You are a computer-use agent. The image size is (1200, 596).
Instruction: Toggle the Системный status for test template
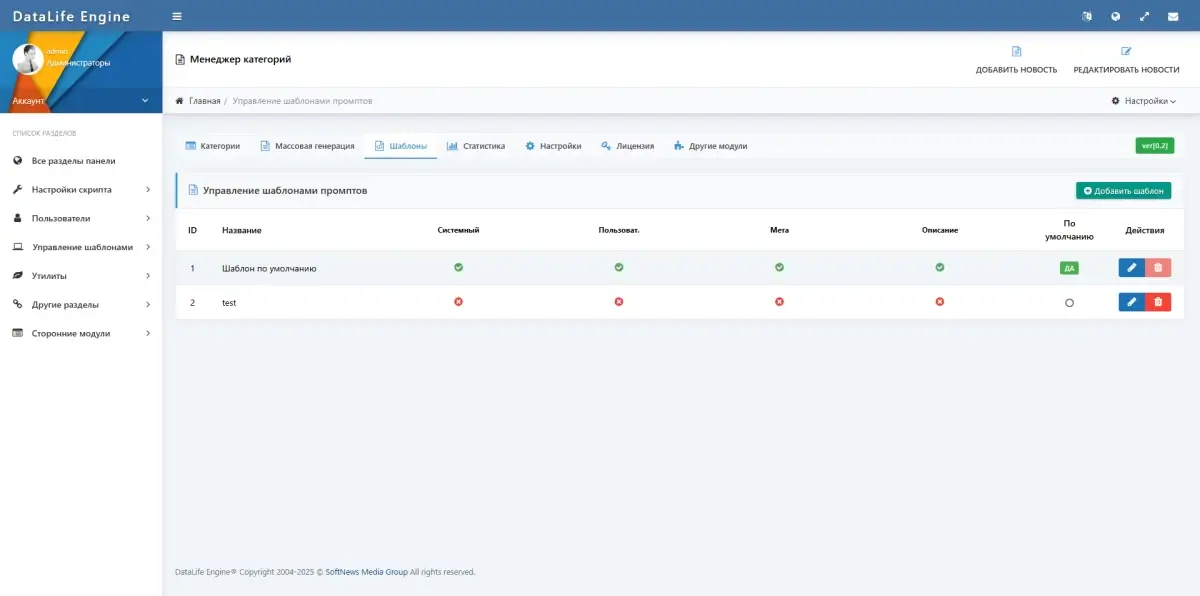458,301
